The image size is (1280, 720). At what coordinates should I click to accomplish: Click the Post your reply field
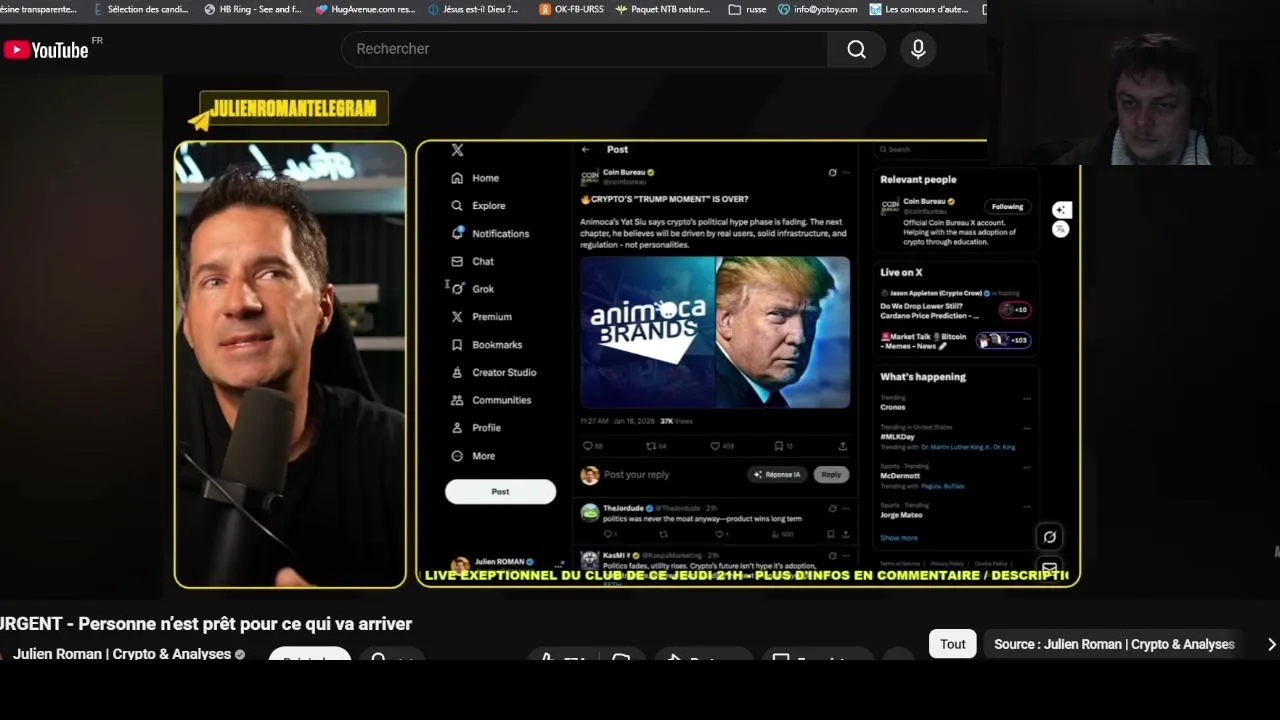tap(637, 475)
